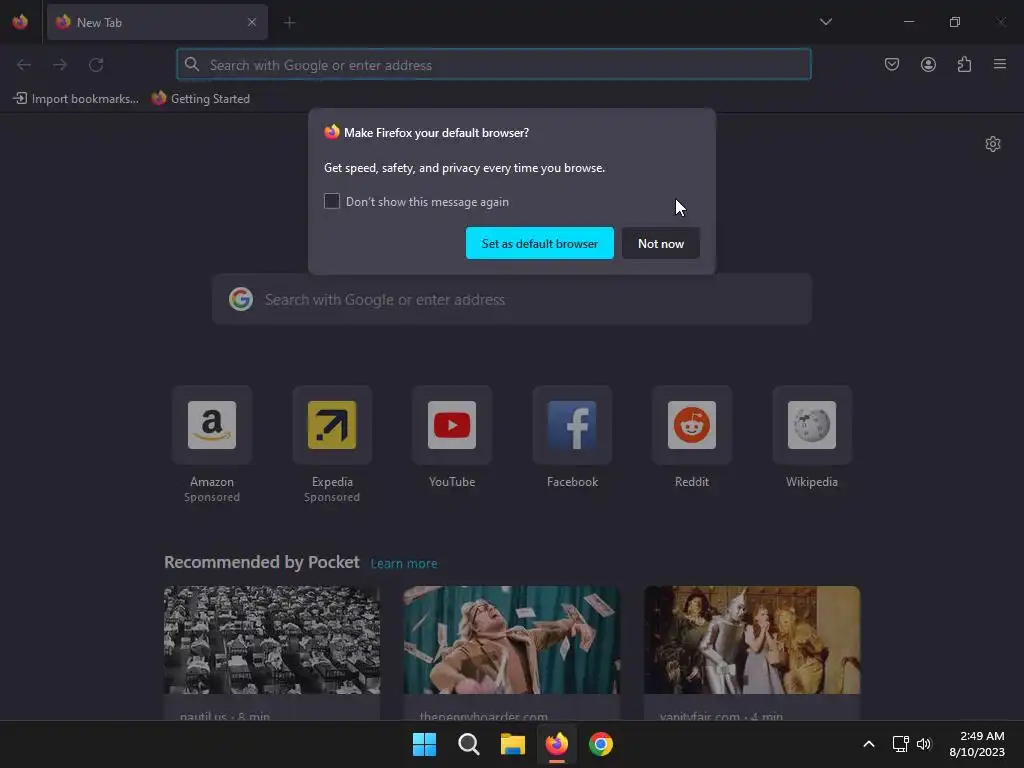Open the vanityfair.com story thumbnail
Viewport: 1024px width, 768px height.
(x=752, y=640)
